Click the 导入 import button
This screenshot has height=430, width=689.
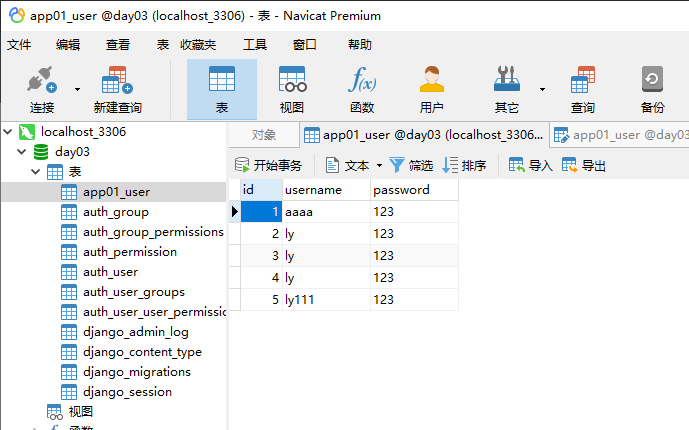(530, 166)
